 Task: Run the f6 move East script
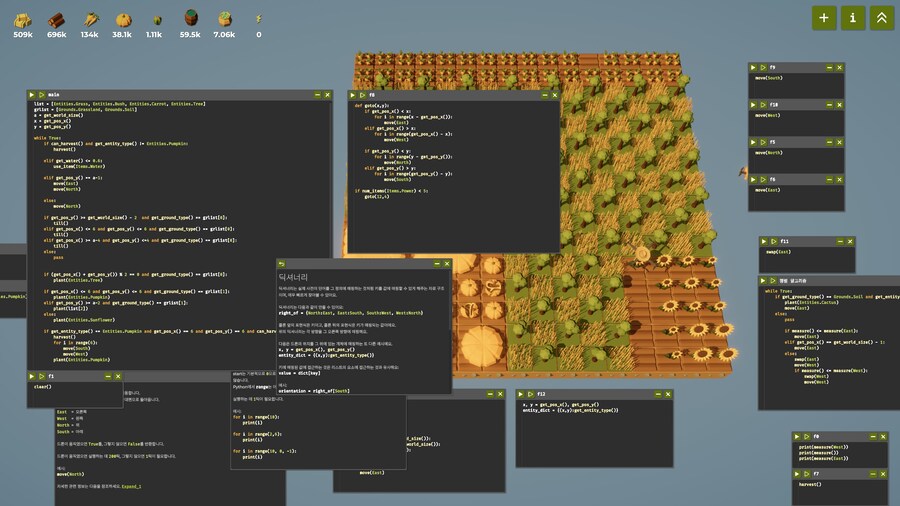[753, 179]
